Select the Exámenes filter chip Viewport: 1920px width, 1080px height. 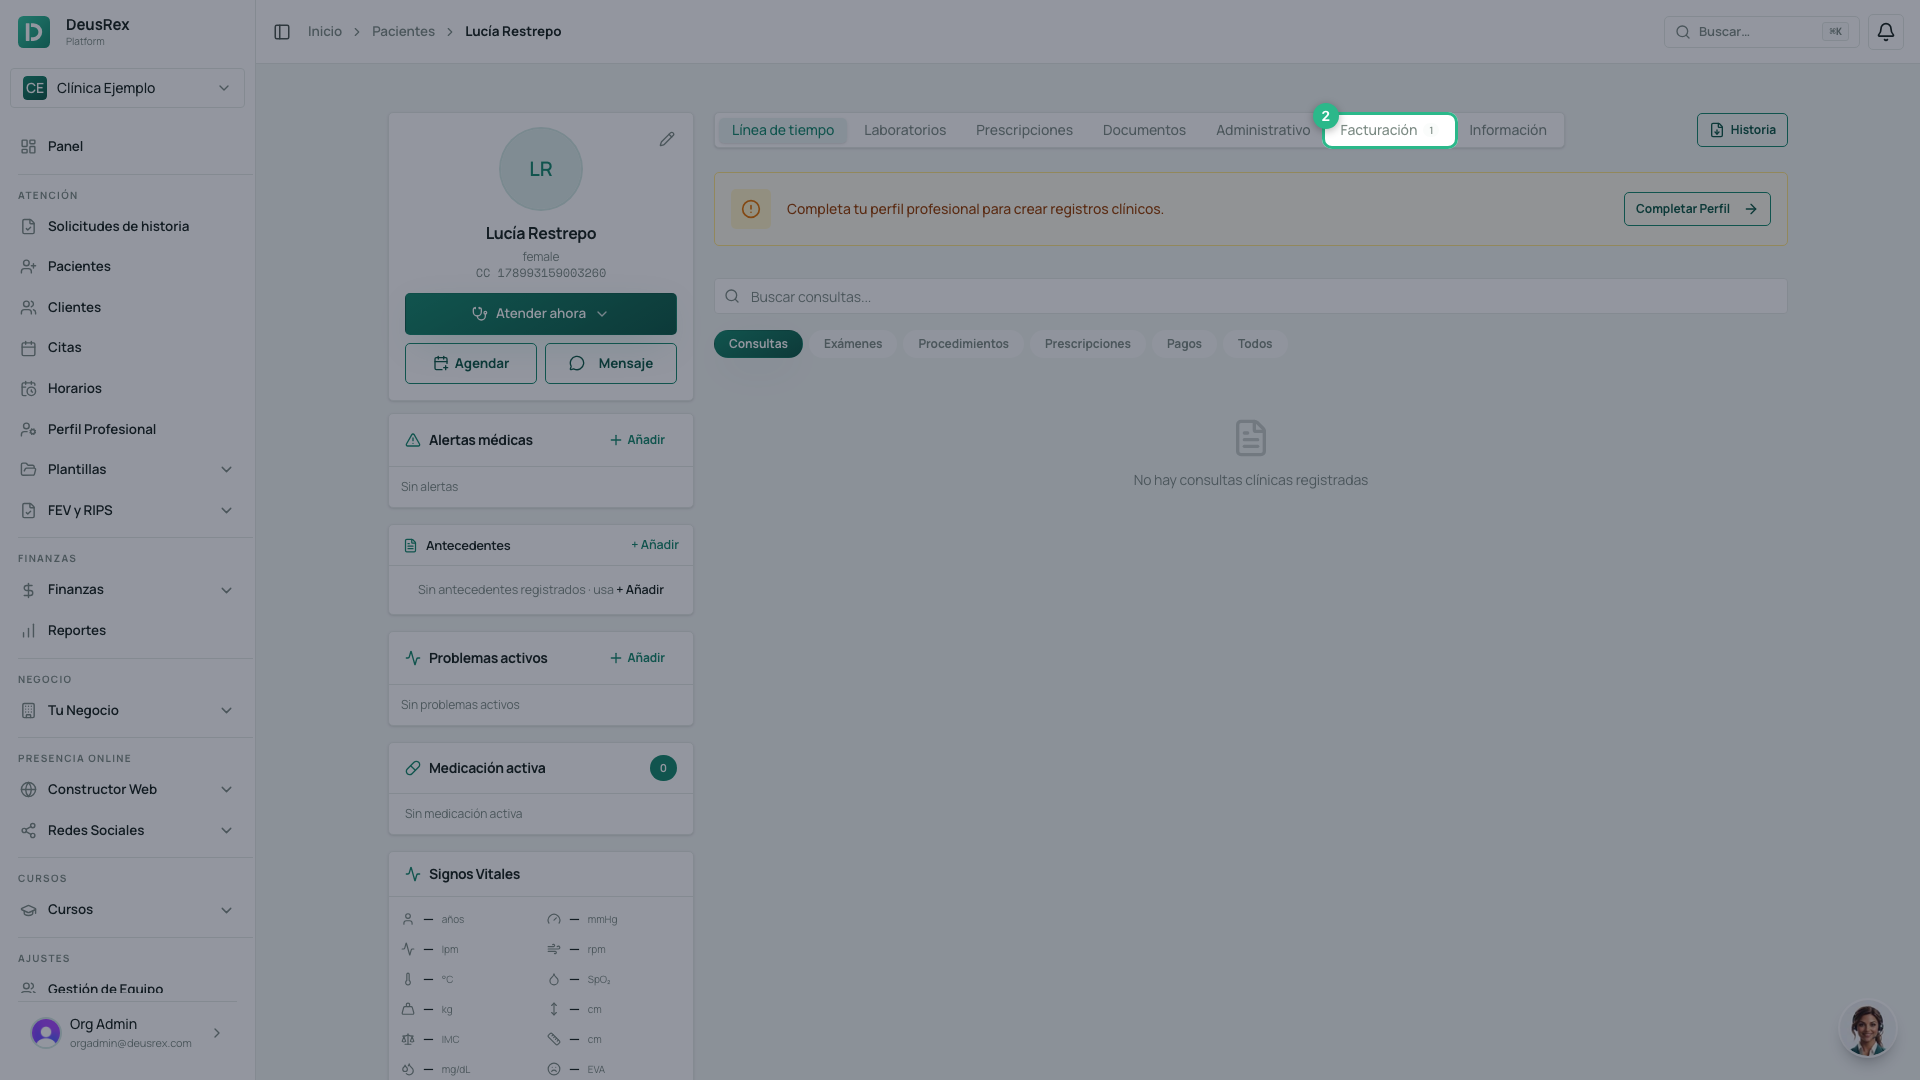852,344
